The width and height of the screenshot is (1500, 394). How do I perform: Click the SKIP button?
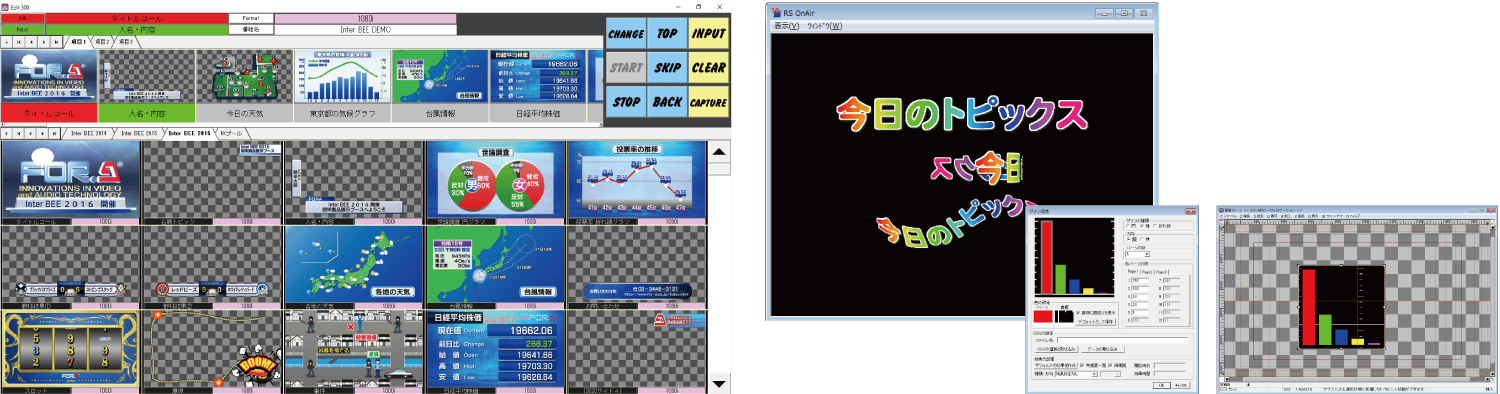[667, 68]
